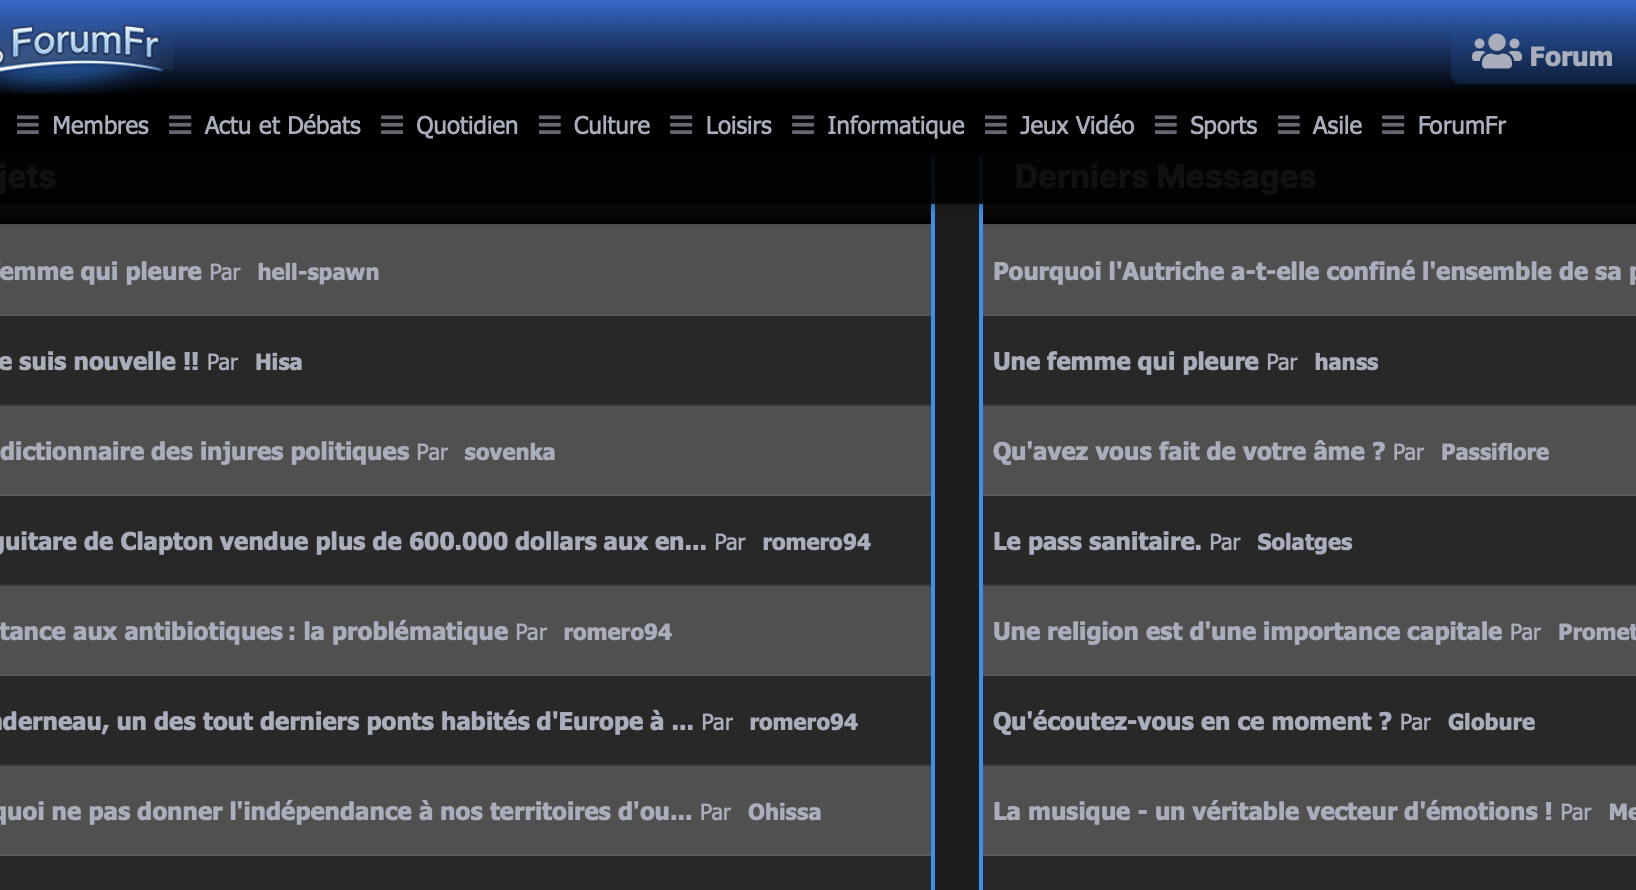
Task: Open the profile link of user hell-spawn
Action: tap(318, 272)
